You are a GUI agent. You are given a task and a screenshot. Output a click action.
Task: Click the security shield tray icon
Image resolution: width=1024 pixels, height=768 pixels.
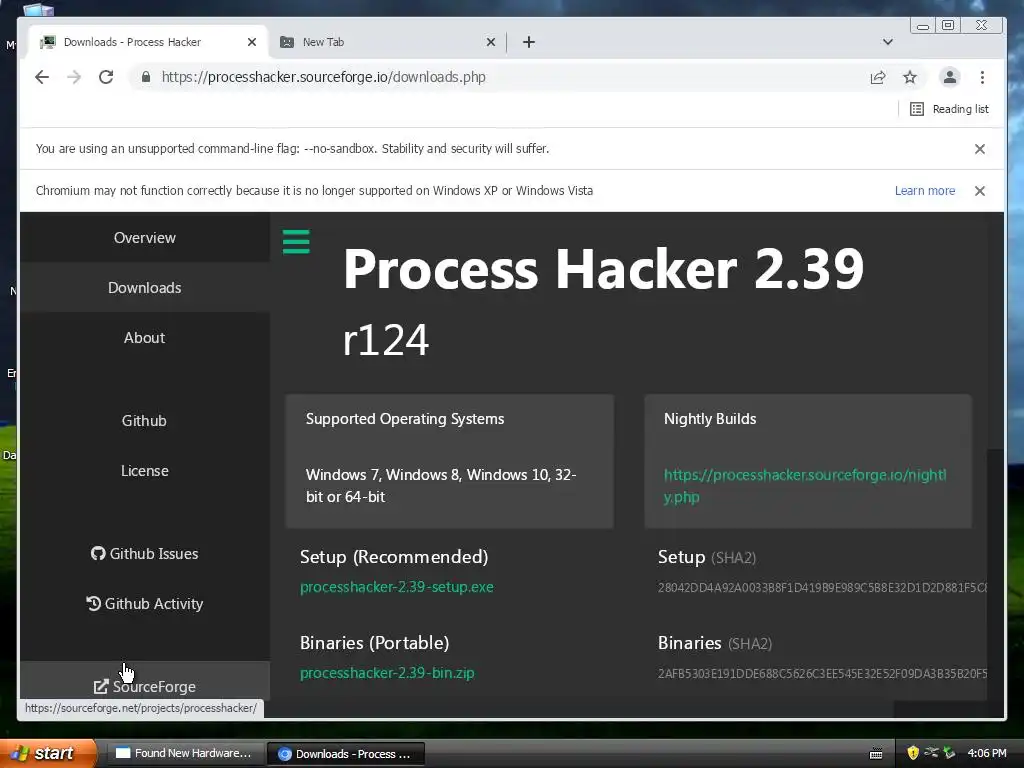pos(913,753)
